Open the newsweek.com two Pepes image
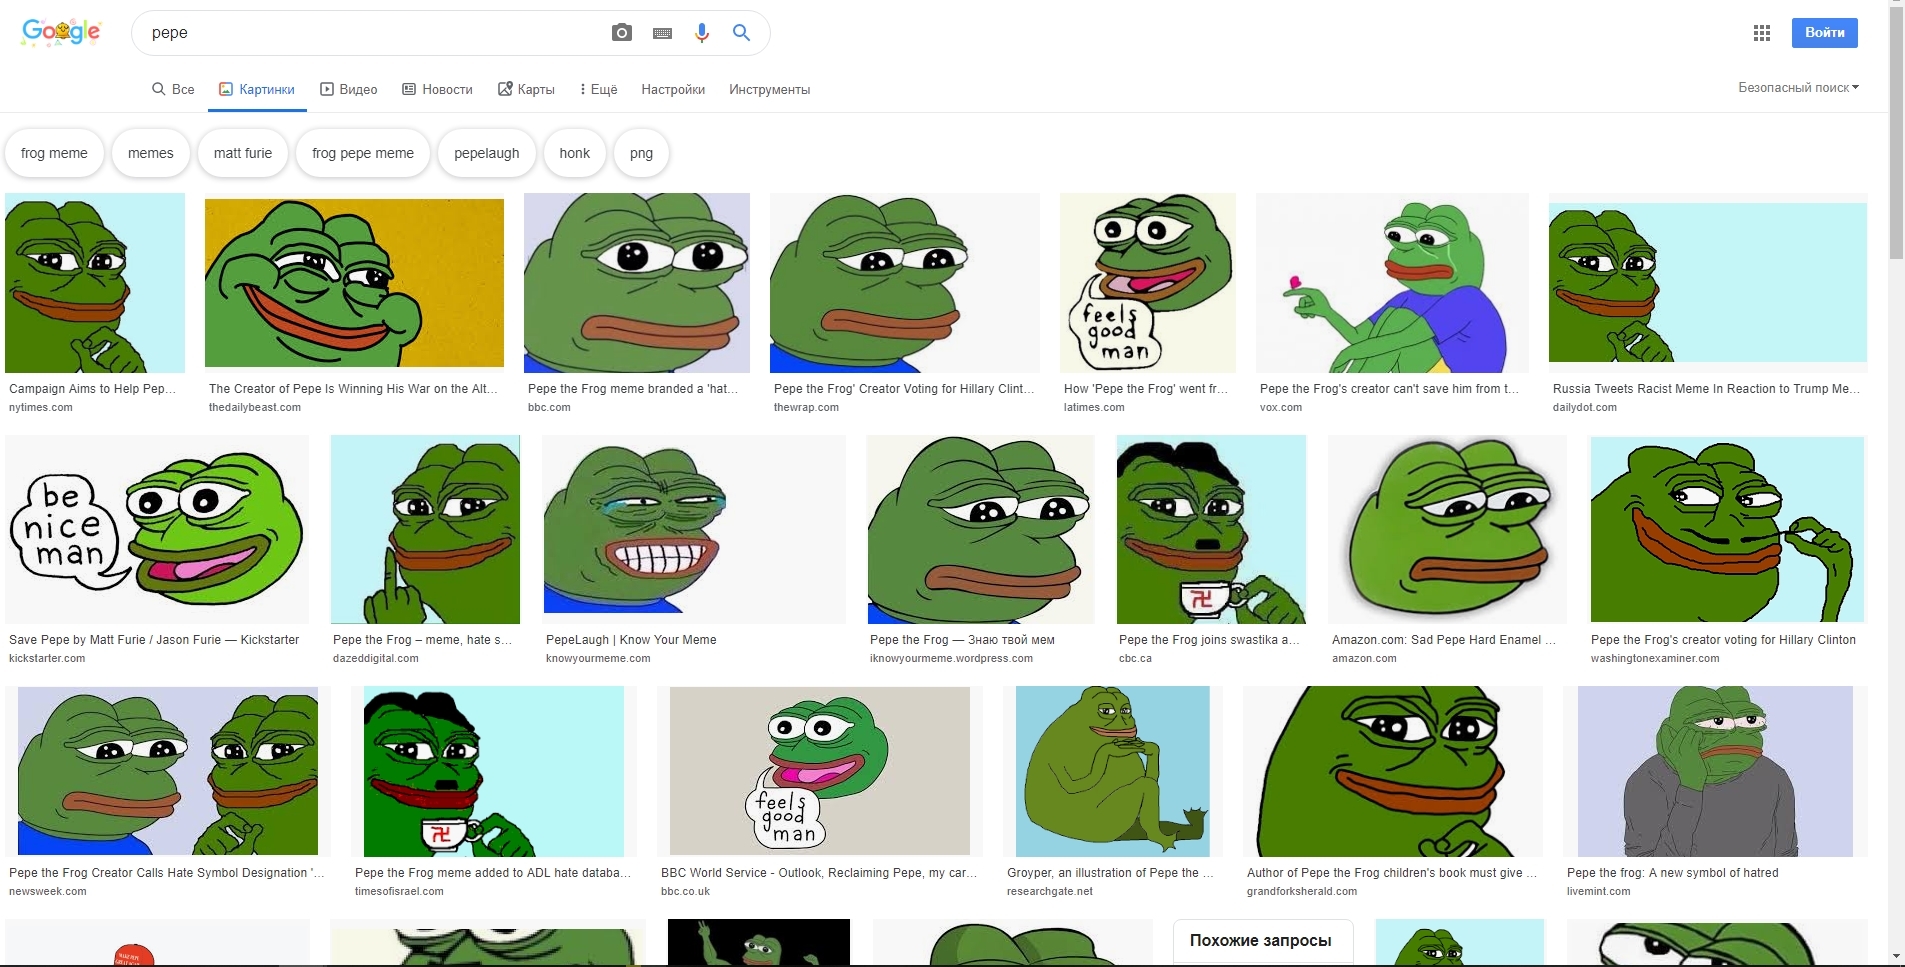The width and height of the screenshot is (1905, 967). coord(168,771)
